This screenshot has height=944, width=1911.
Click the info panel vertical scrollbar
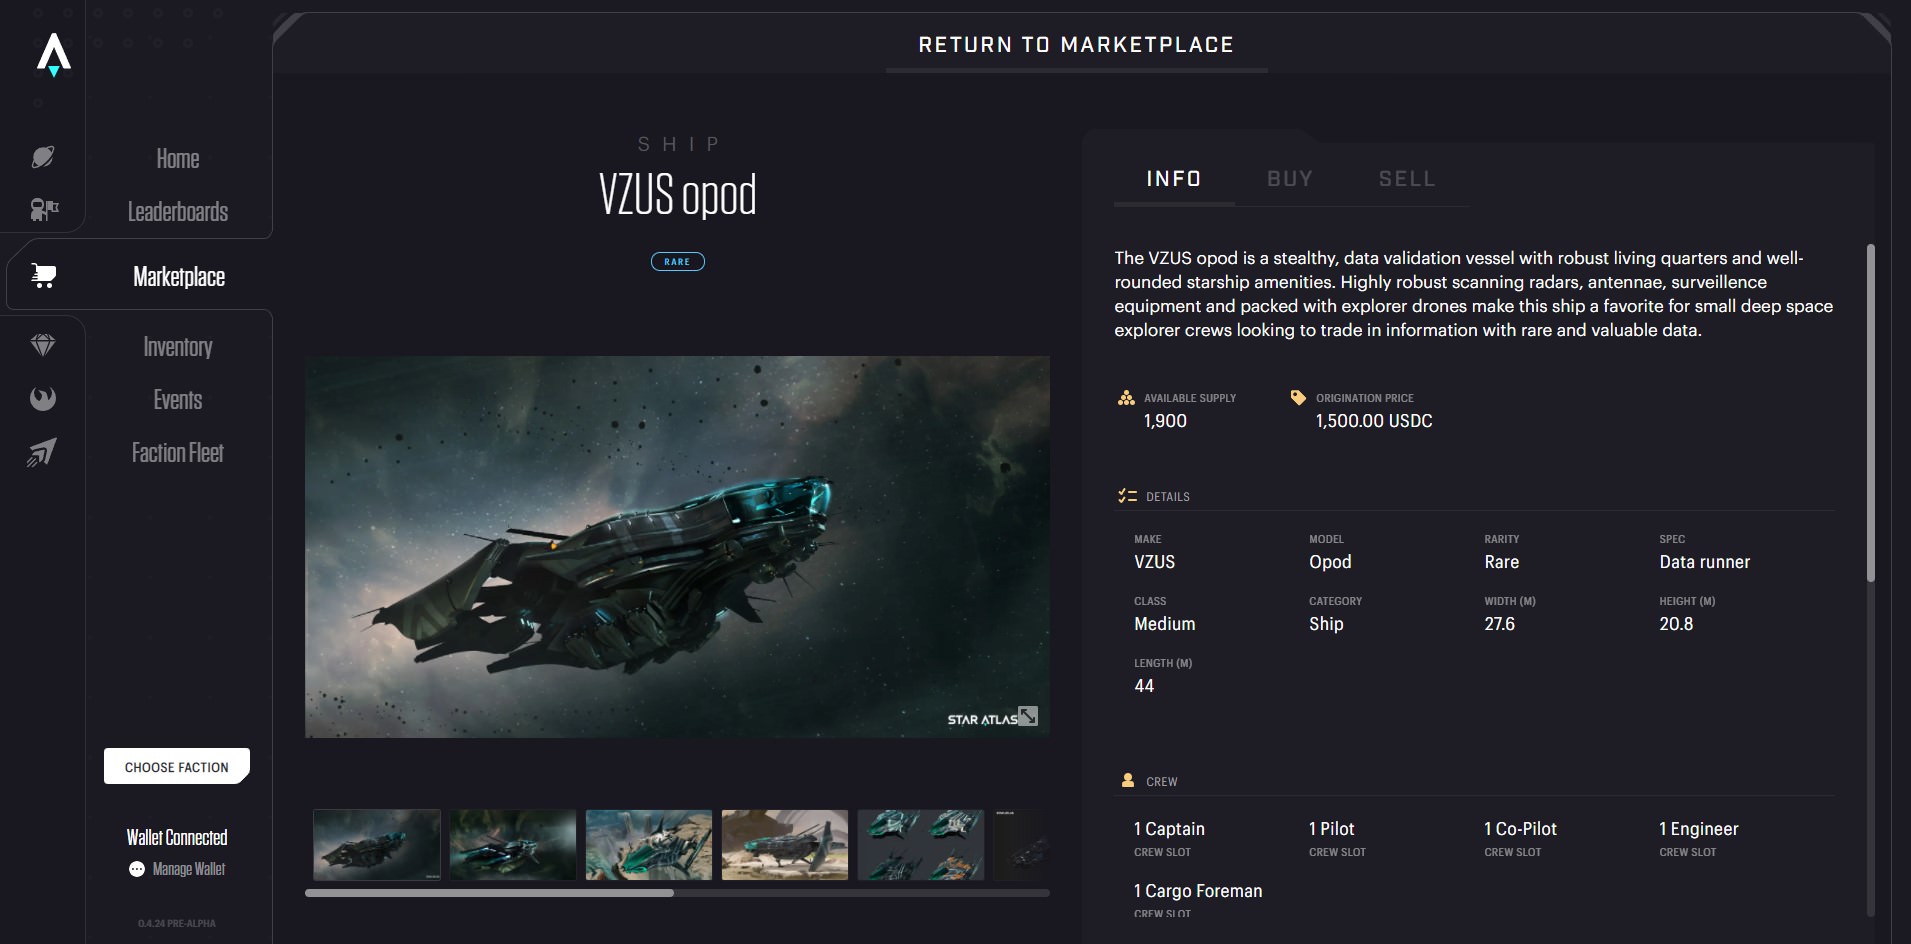tap(1870, 412)
